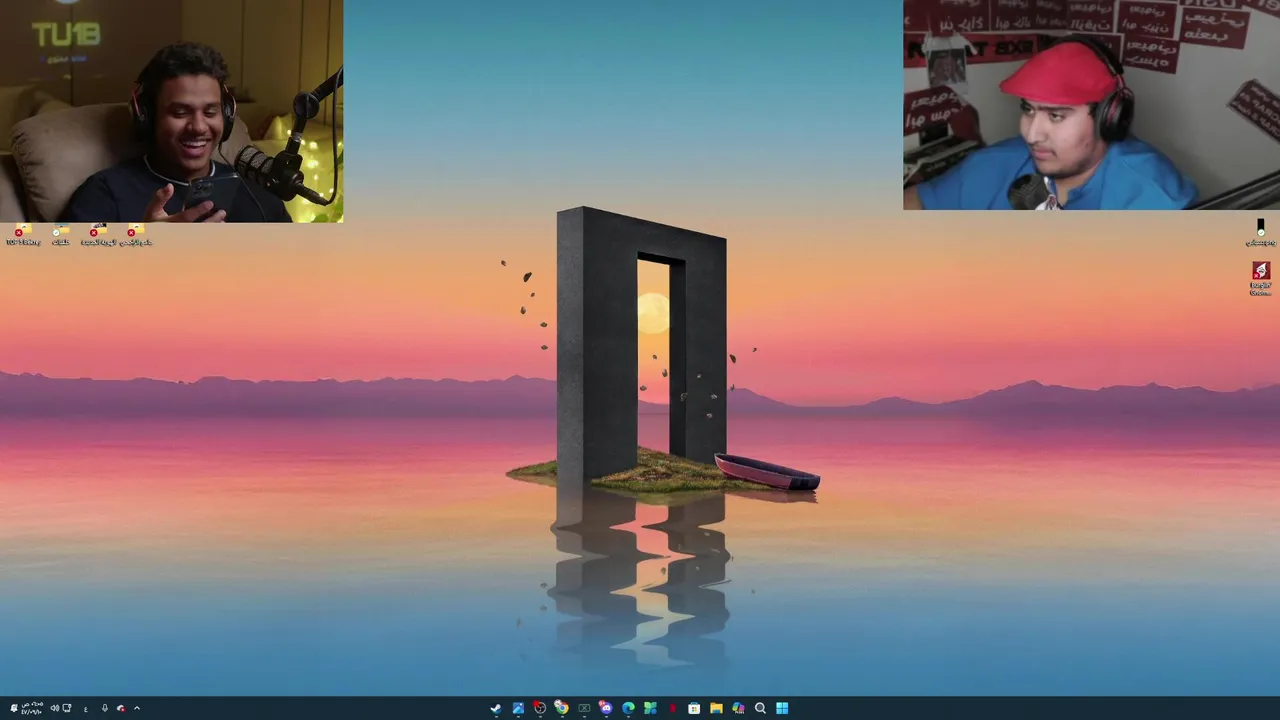Open the OBS Studio taskbar icon
Viewport: 1280px width, 720px height.
(x=540, y=708)
